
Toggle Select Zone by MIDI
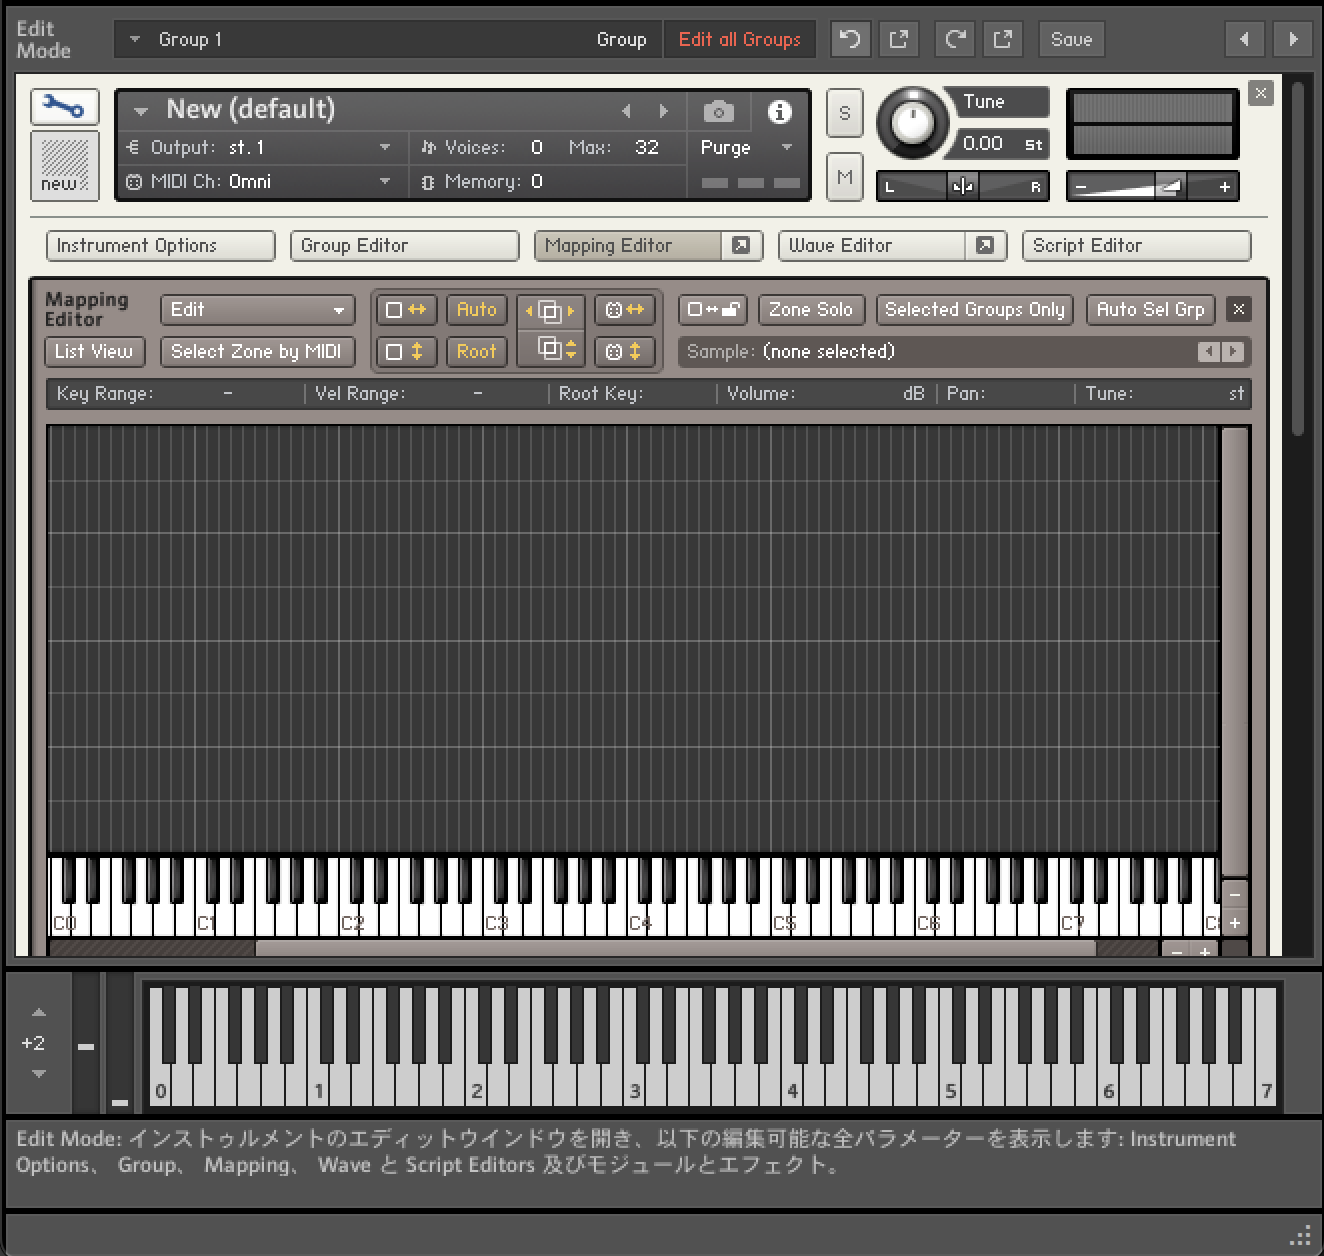click(256, 352)
